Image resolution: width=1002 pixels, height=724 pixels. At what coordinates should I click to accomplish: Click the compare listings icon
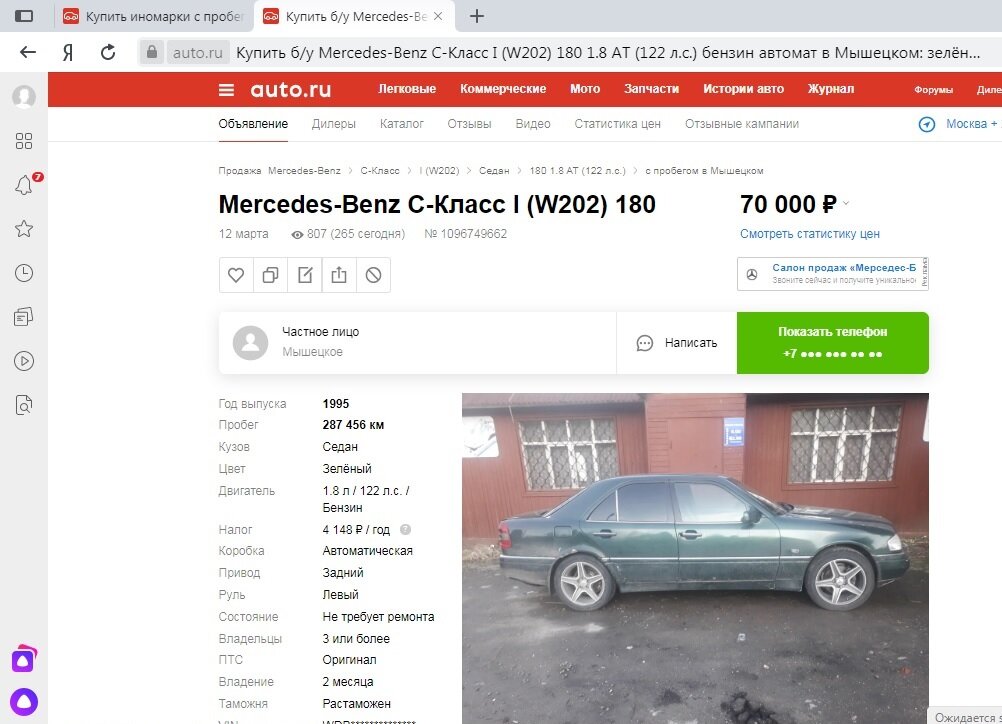[x=270, y=275]
